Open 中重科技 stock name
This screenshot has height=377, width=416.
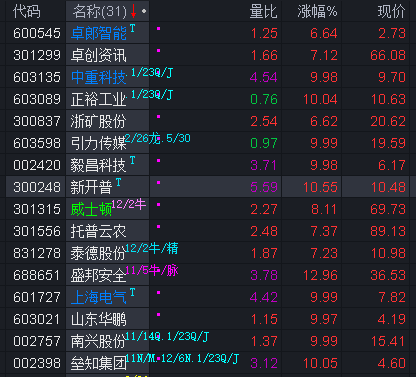click(99, 77)
